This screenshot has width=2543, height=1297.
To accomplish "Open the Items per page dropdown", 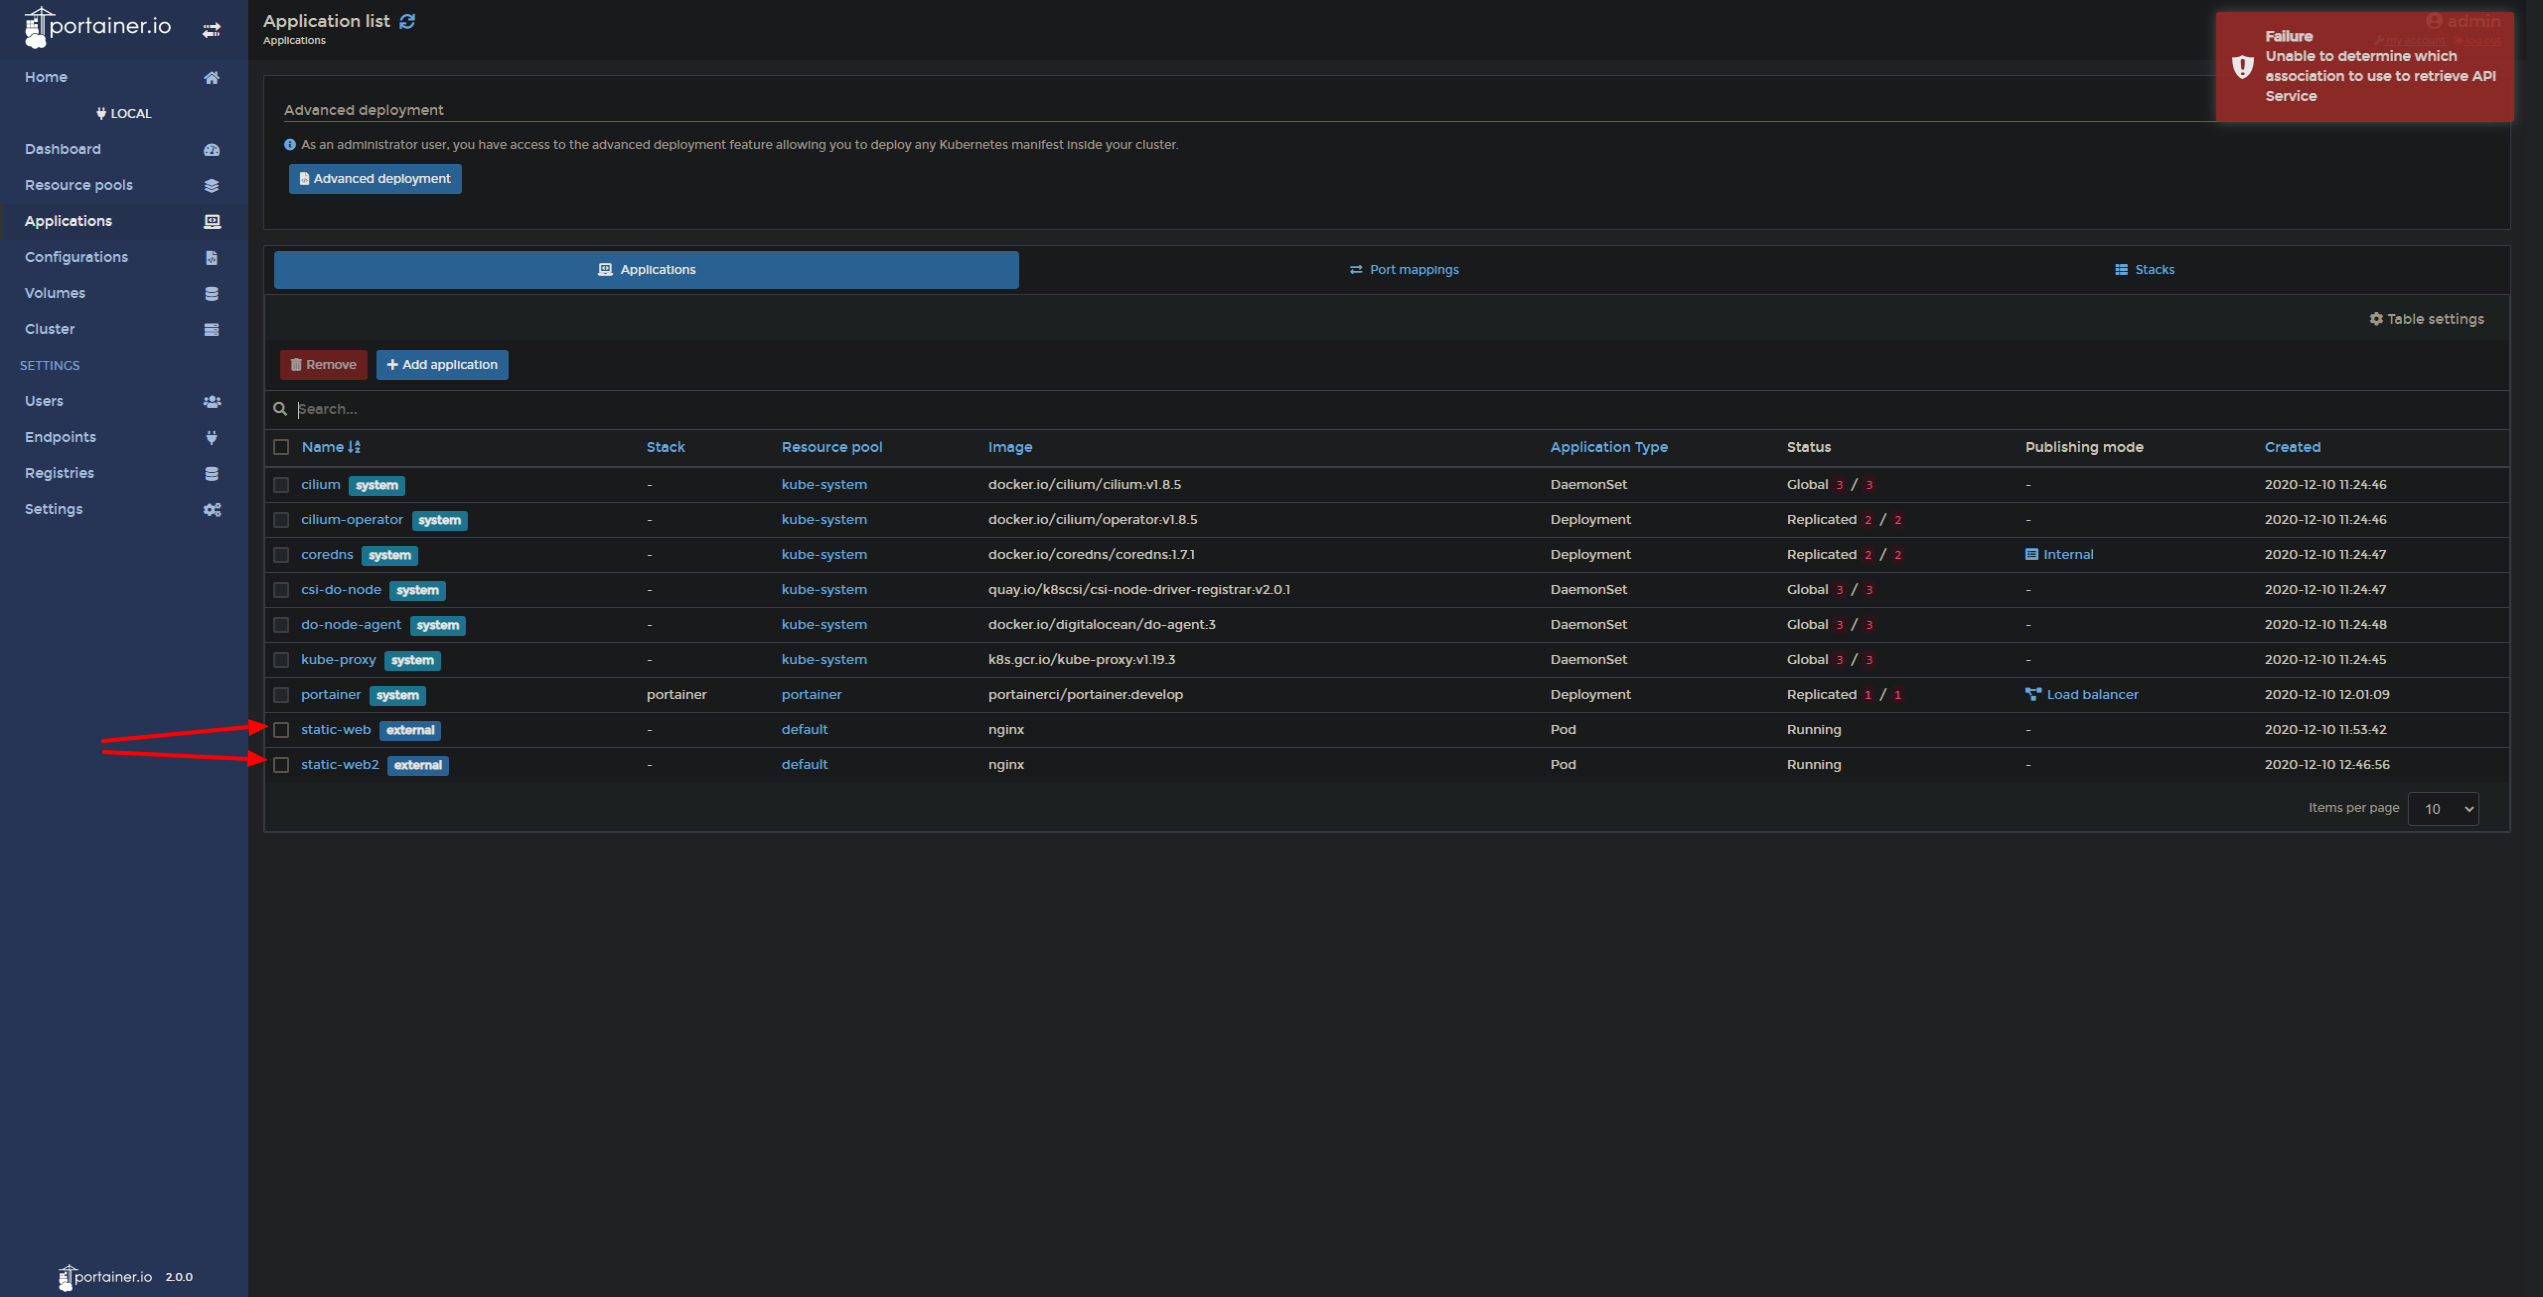I will click(x=2443, y=809).
